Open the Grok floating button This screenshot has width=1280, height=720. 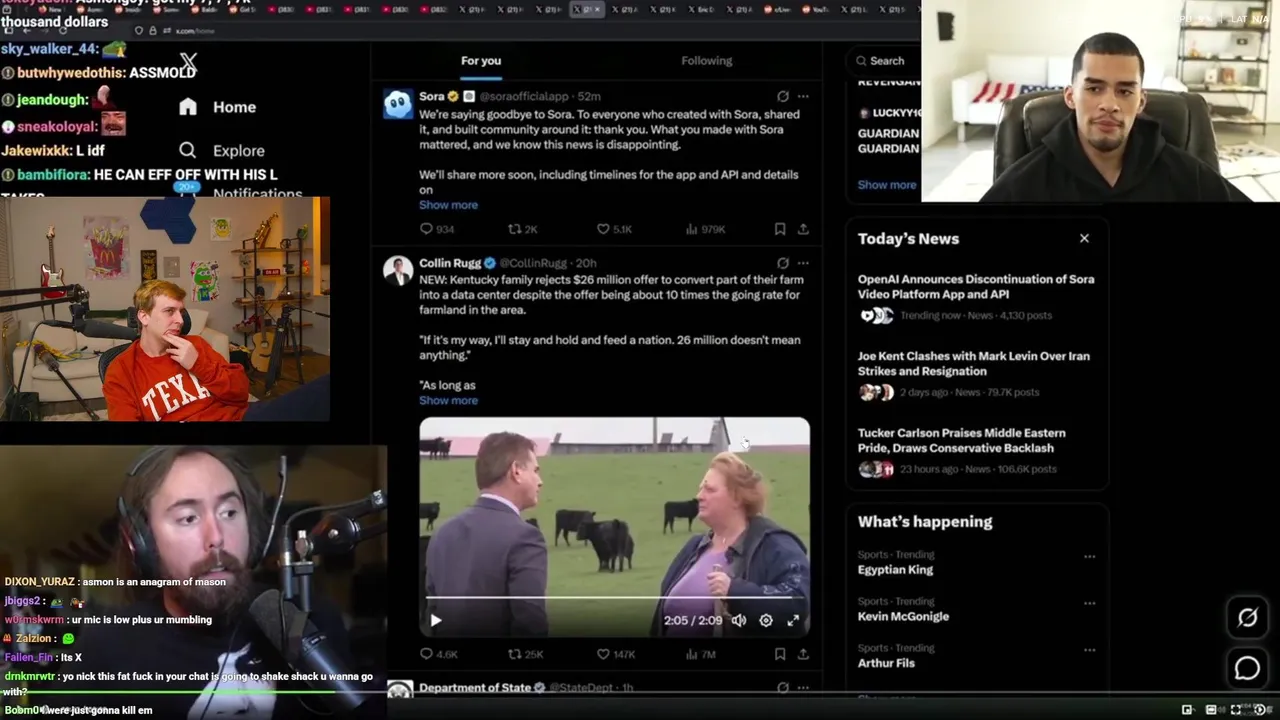1247,618
